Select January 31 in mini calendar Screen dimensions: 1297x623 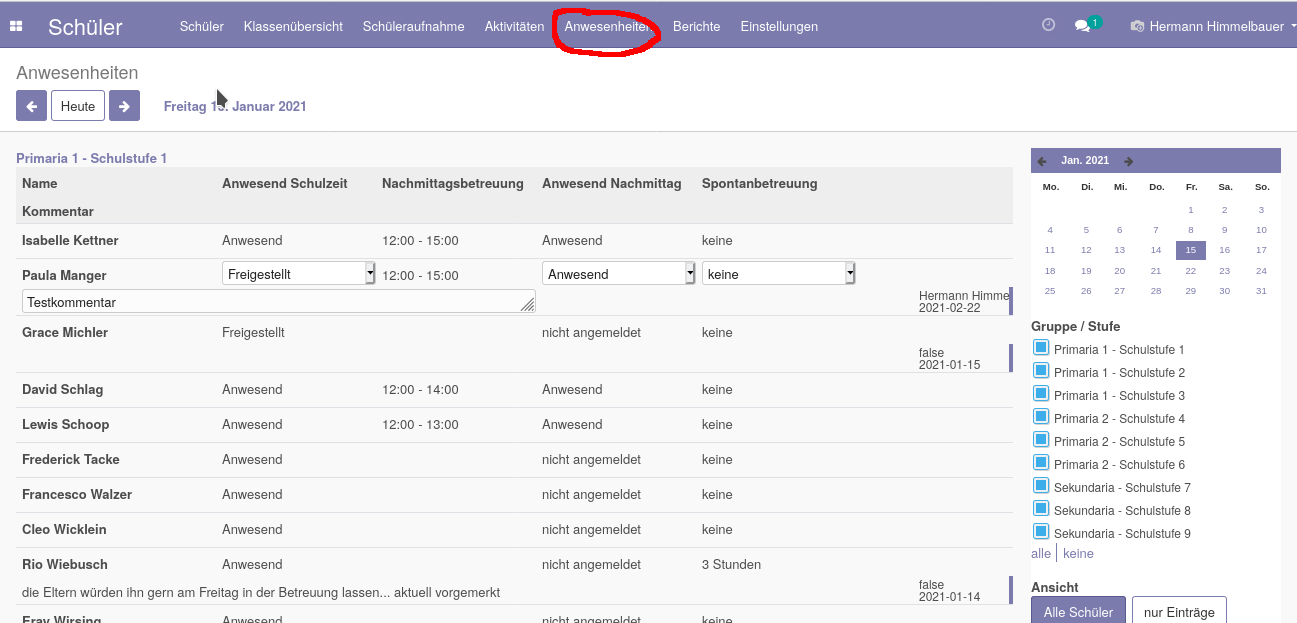1261,291
